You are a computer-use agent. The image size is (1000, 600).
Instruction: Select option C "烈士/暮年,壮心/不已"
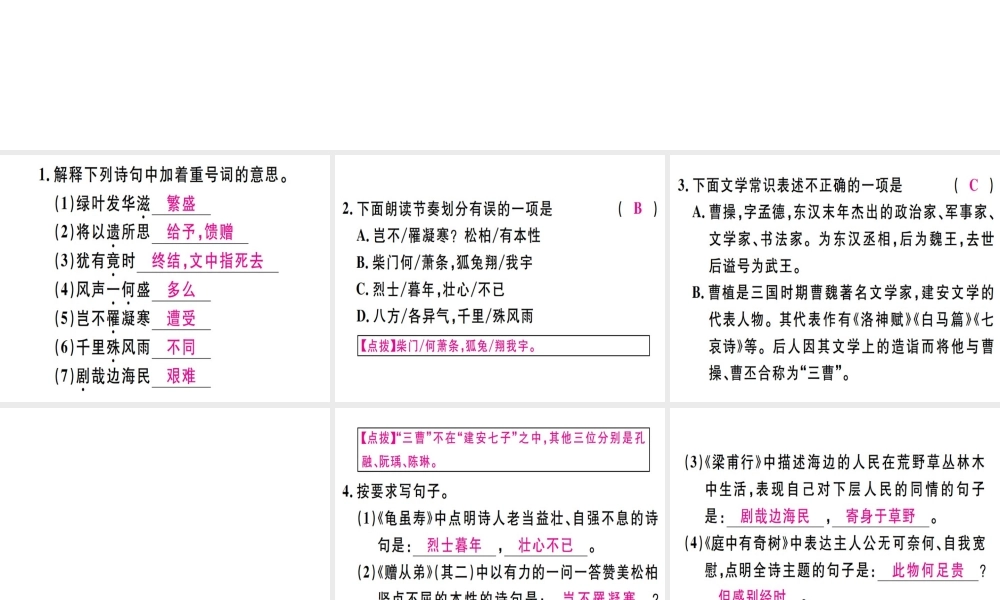[430, 289]
